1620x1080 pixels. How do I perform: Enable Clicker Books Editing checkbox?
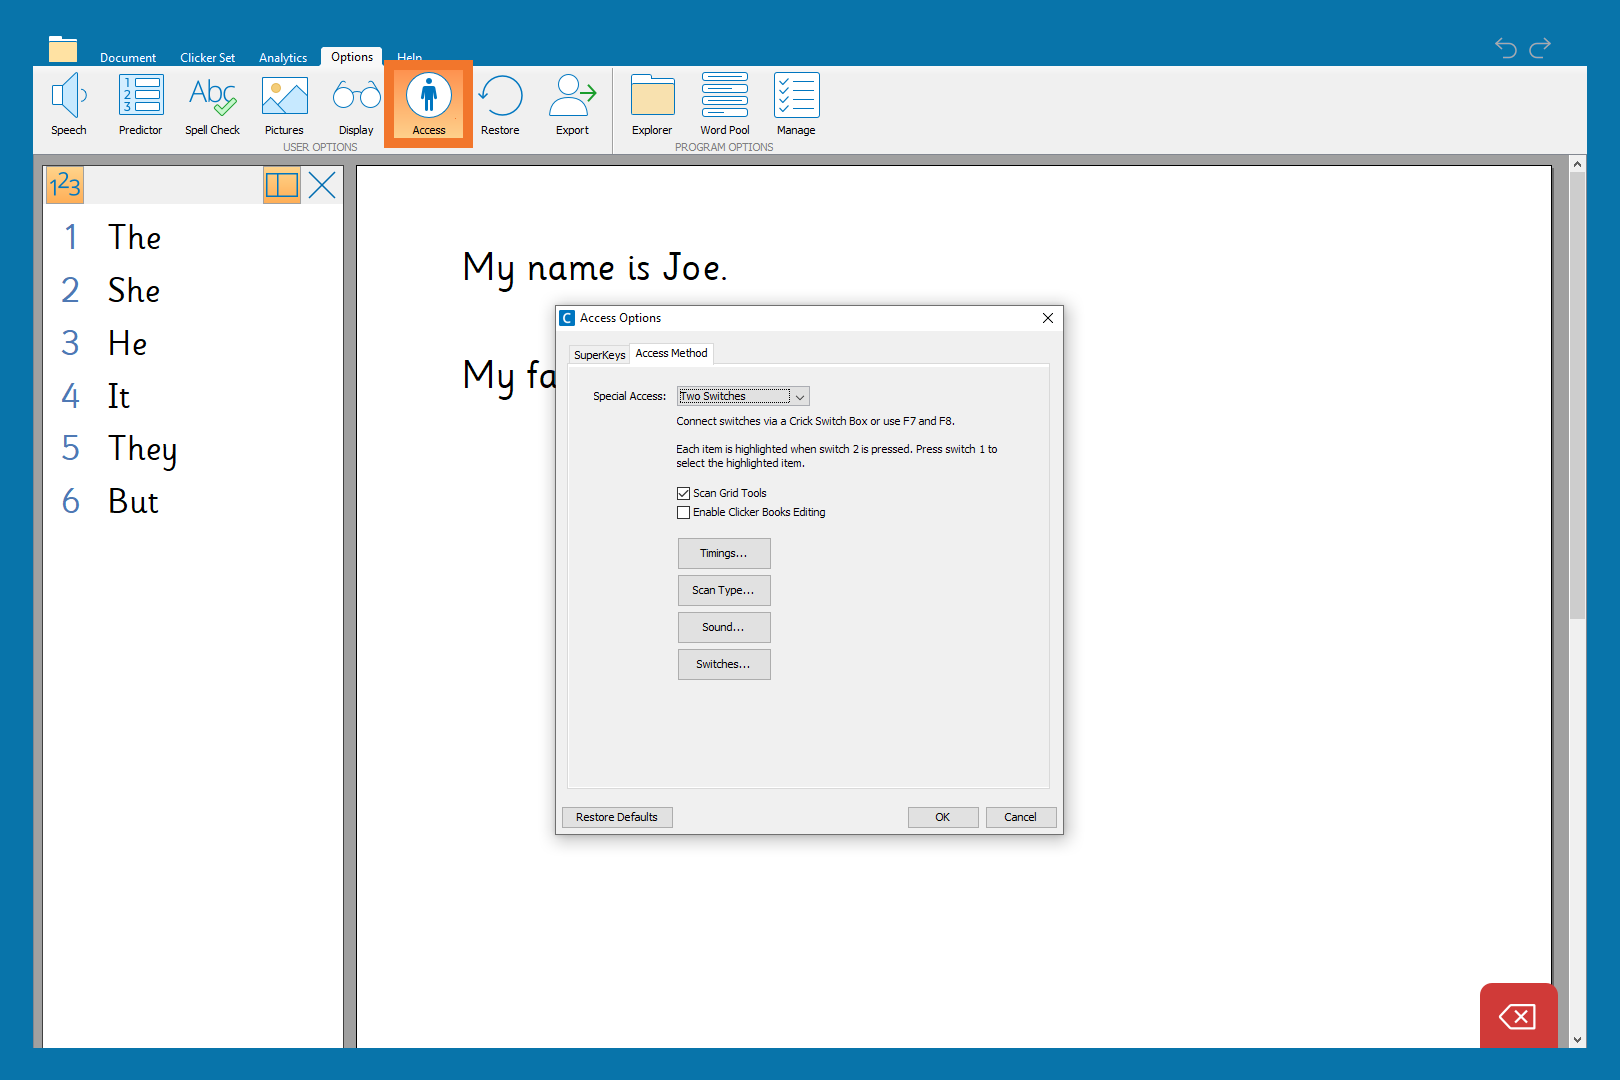click(x=684, y=512)
